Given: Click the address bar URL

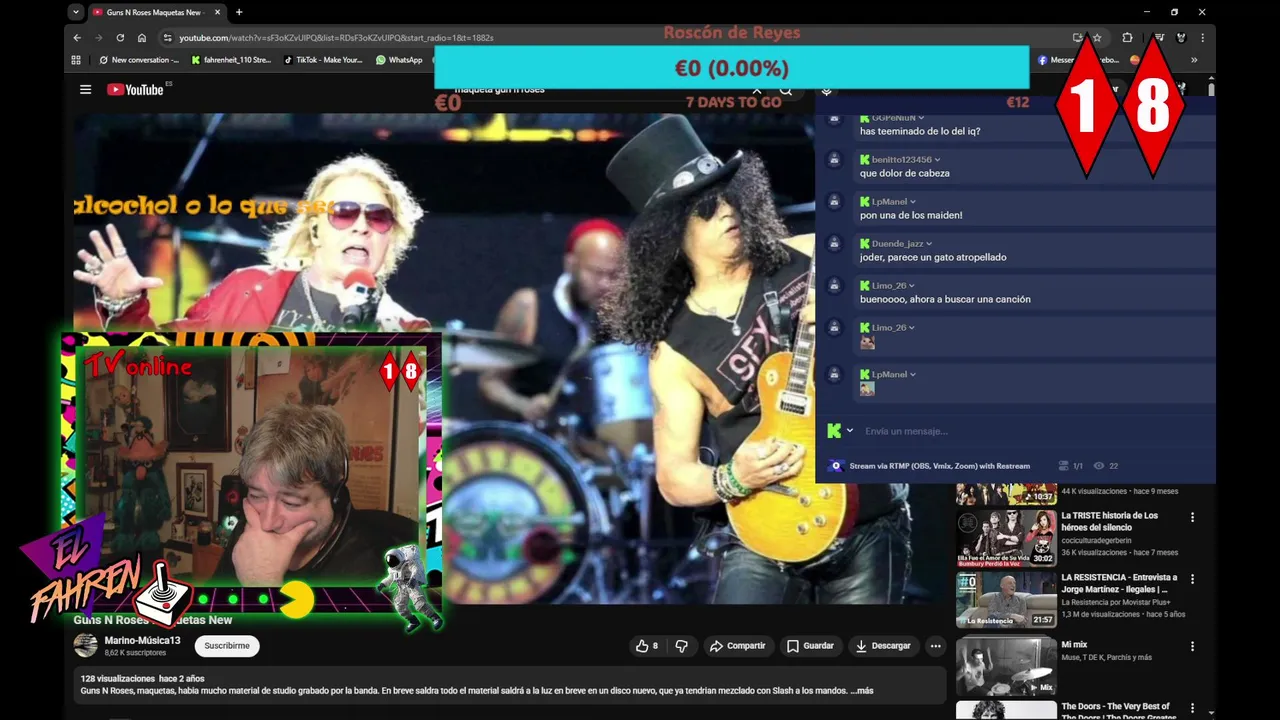Looking at the screenshot, I should [x=336, y=37].
